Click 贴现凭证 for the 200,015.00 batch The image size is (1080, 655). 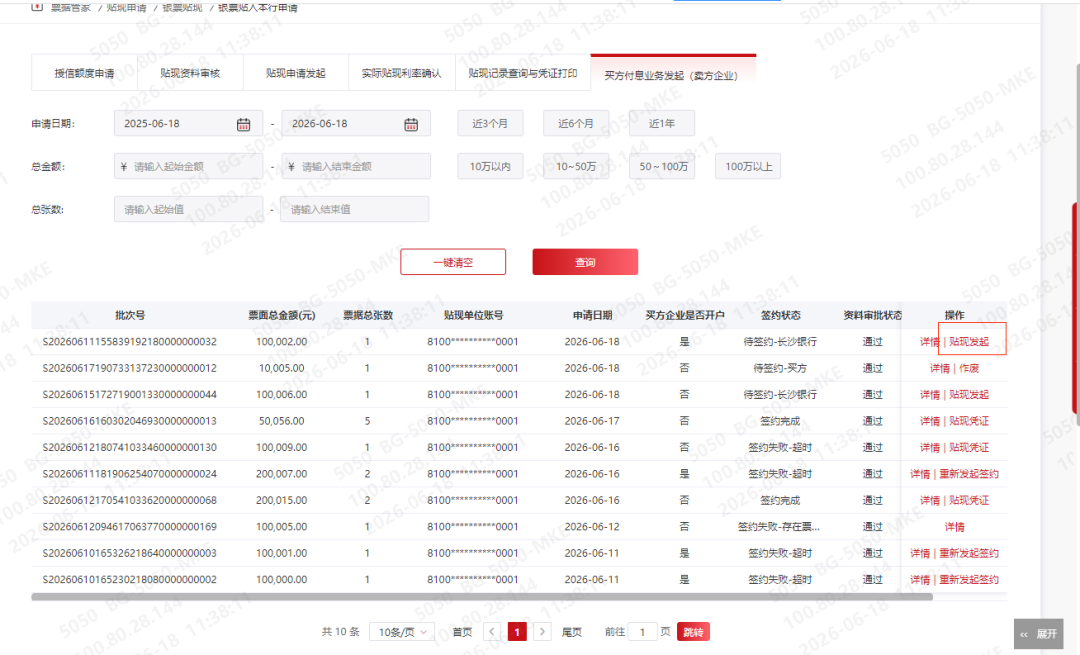968,500
